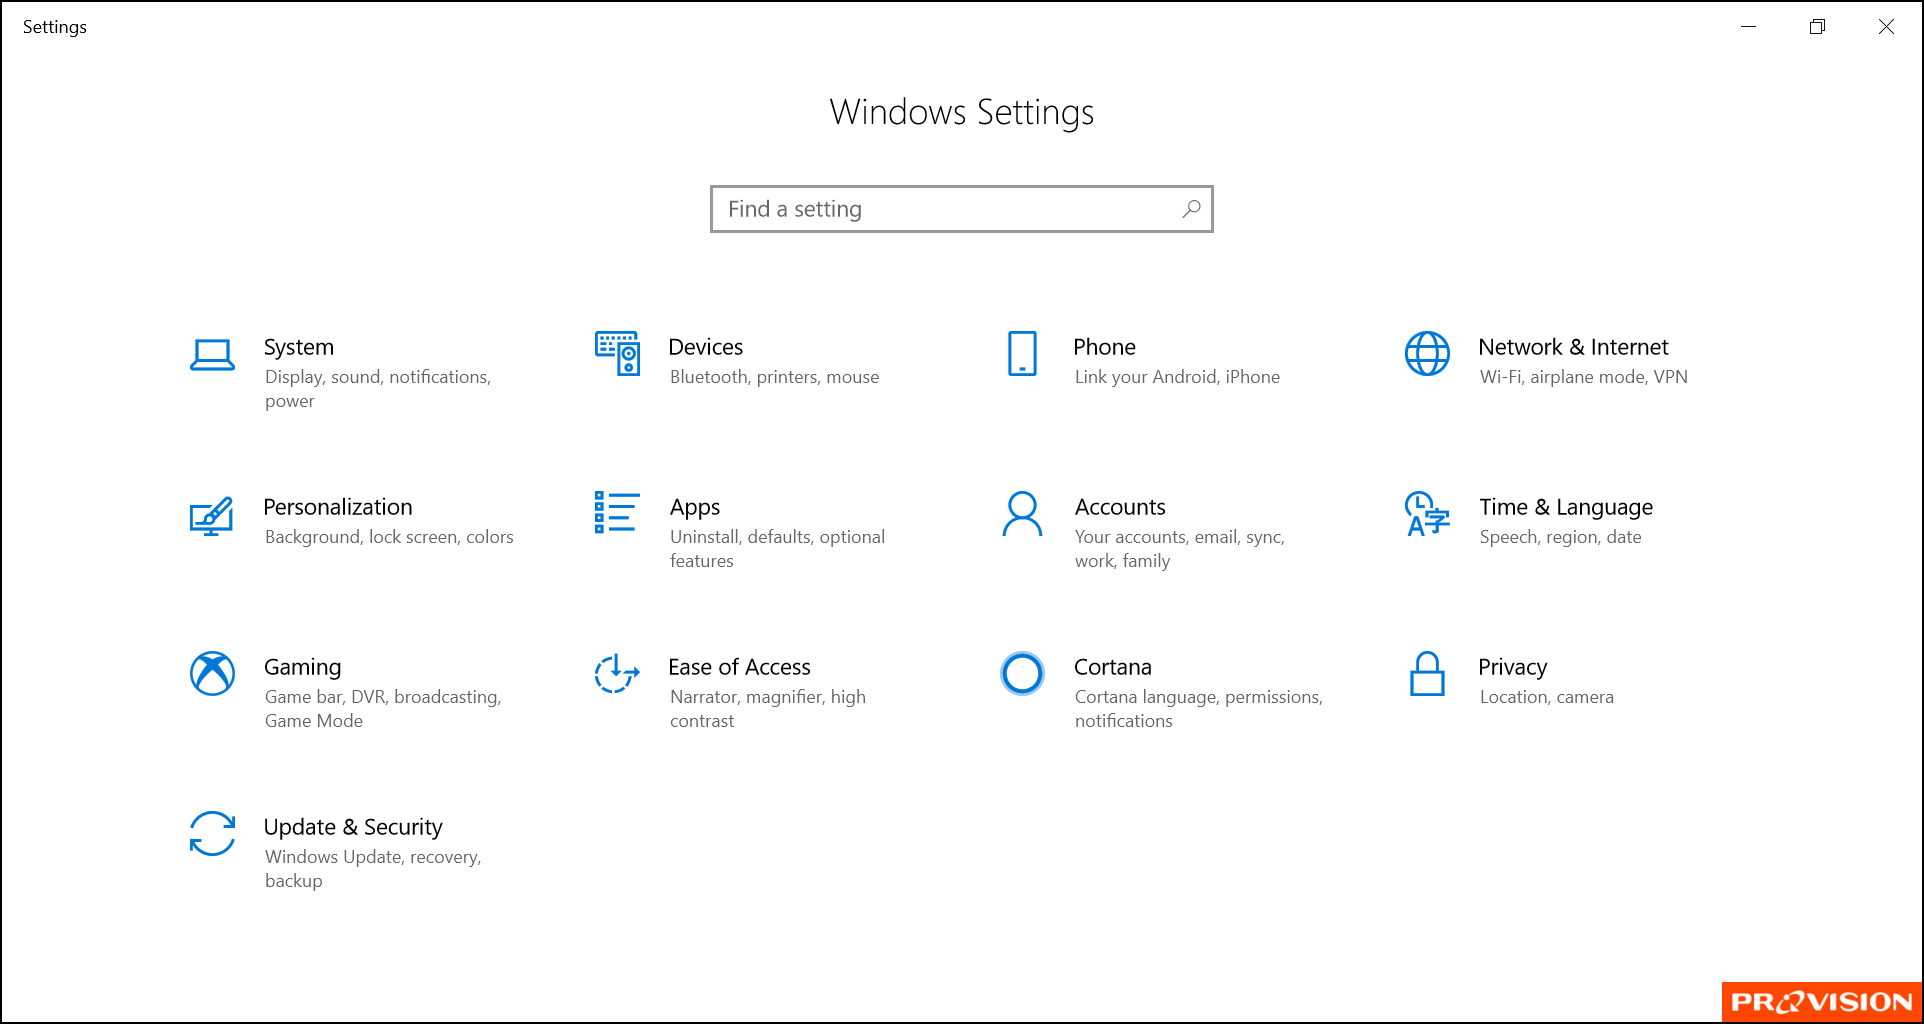Select Time & Language title
The image size is (1924, 1024).
(x=1566, y=507)
